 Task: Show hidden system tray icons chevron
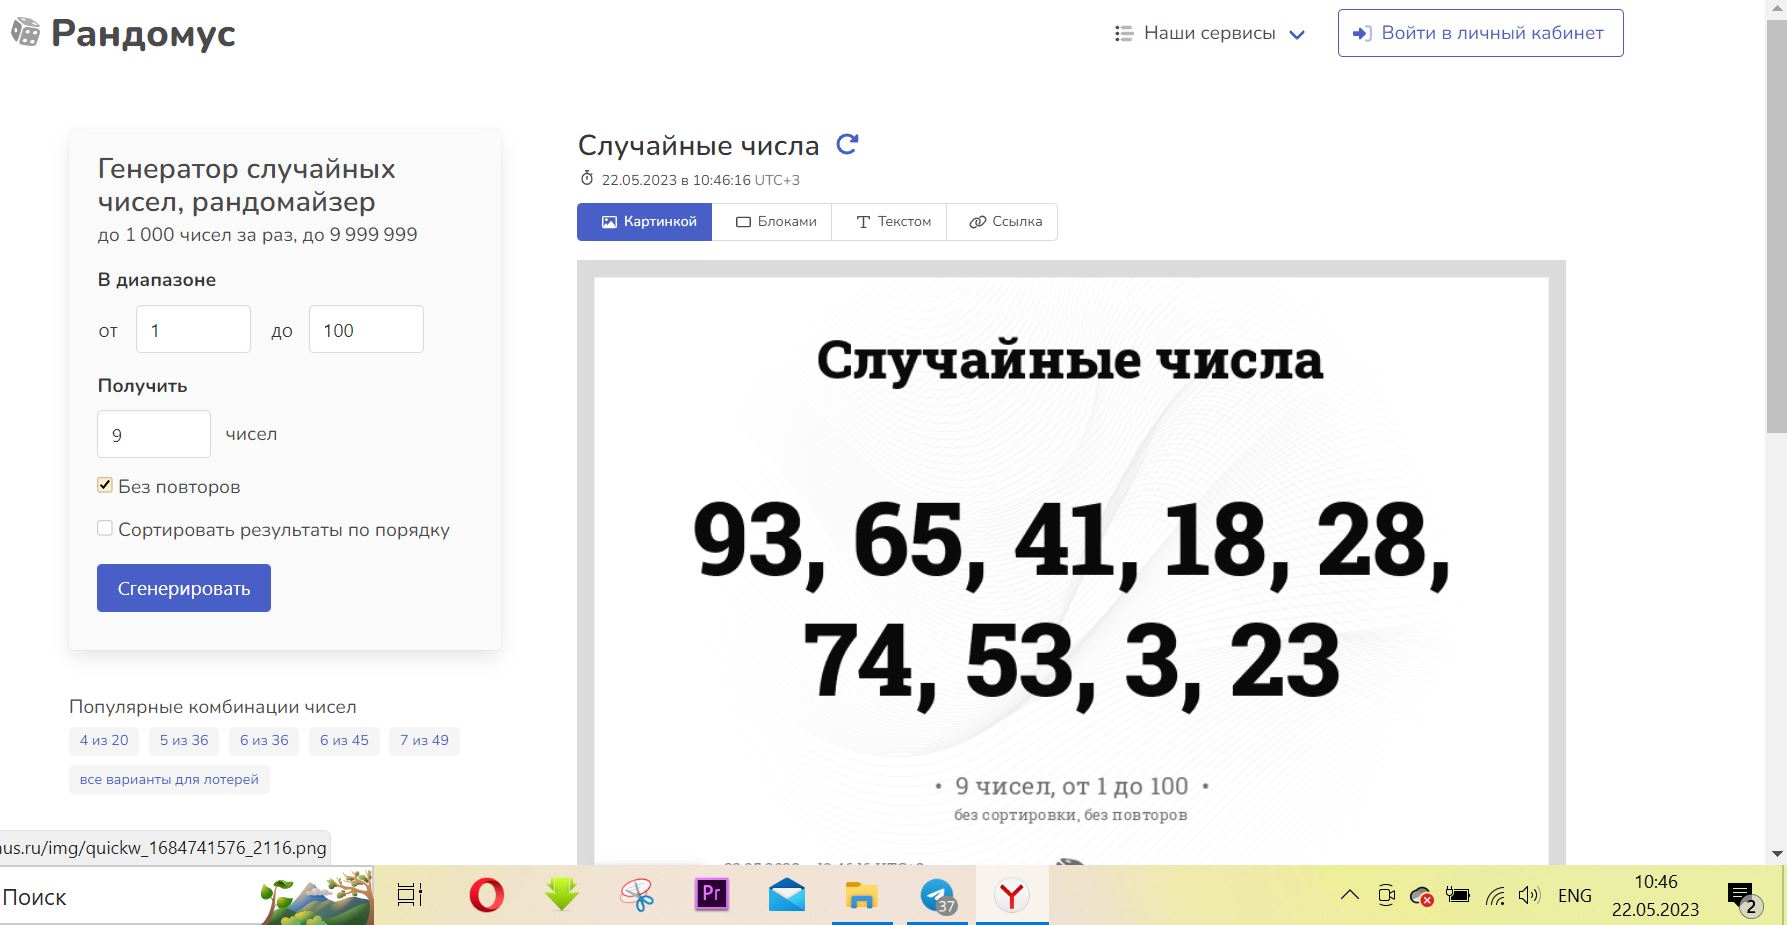pos(1350,896)
